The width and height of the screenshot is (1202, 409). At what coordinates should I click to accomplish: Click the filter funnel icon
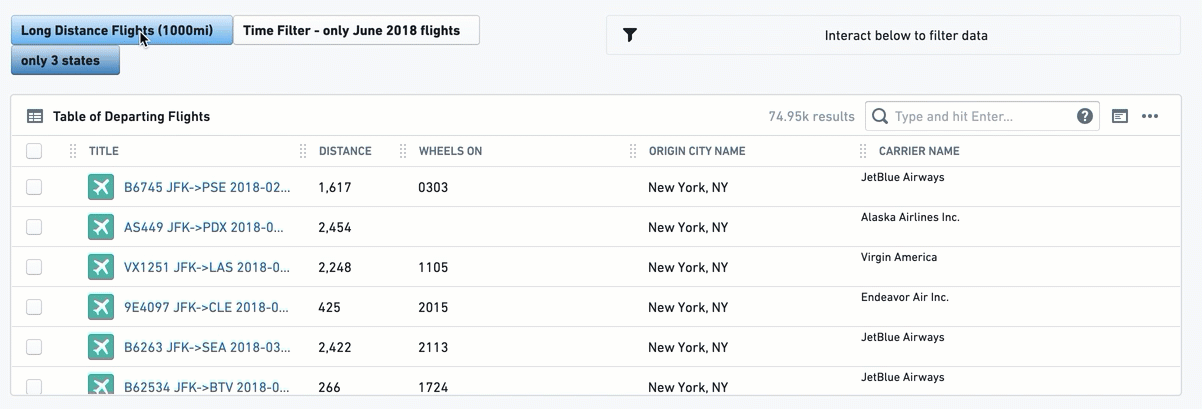(x=630, y=35)
